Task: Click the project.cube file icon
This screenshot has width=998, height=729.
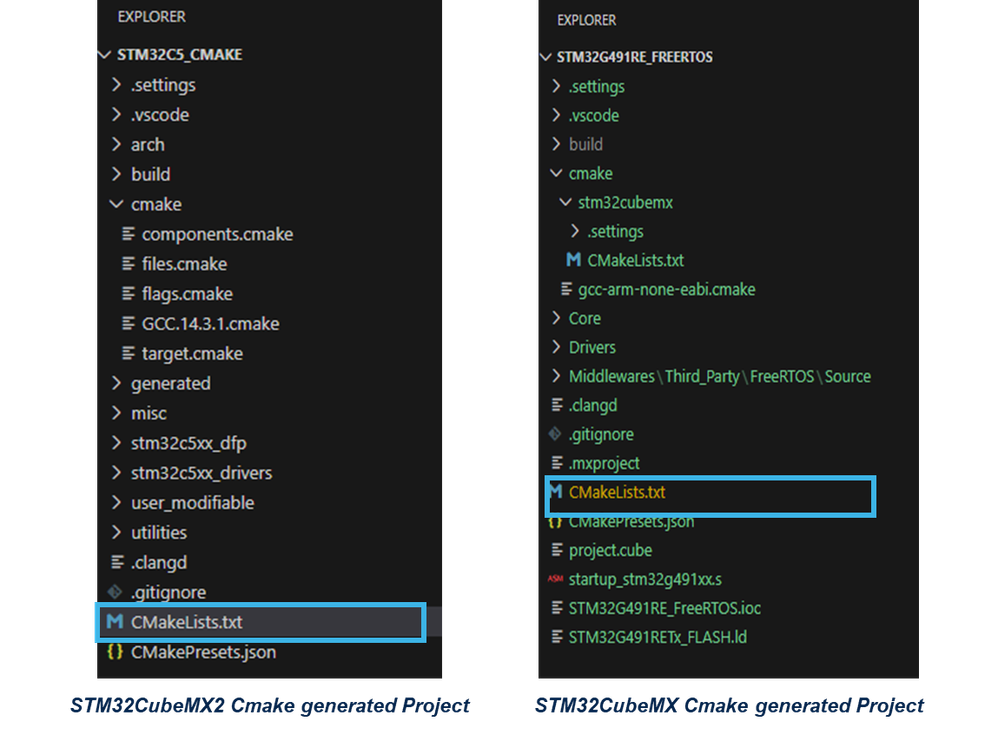Action: click(557, 550)
